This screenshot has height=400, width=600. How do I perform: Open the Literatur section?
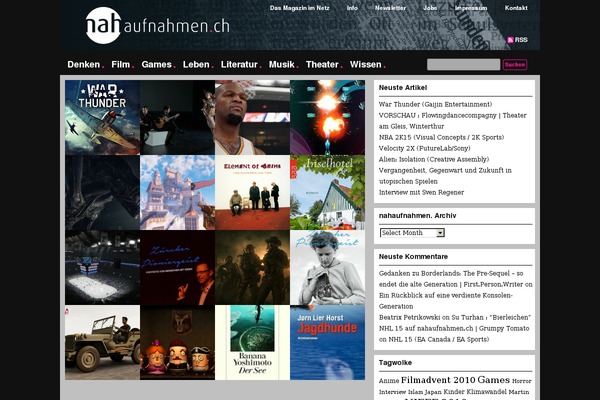[x=239, y=64]
